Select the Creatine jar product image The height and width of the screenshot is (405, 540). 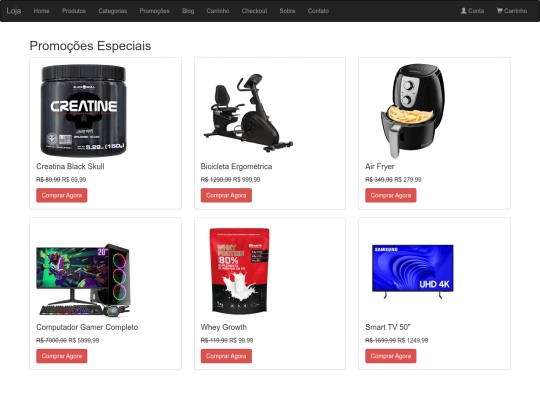click(84, 110)
